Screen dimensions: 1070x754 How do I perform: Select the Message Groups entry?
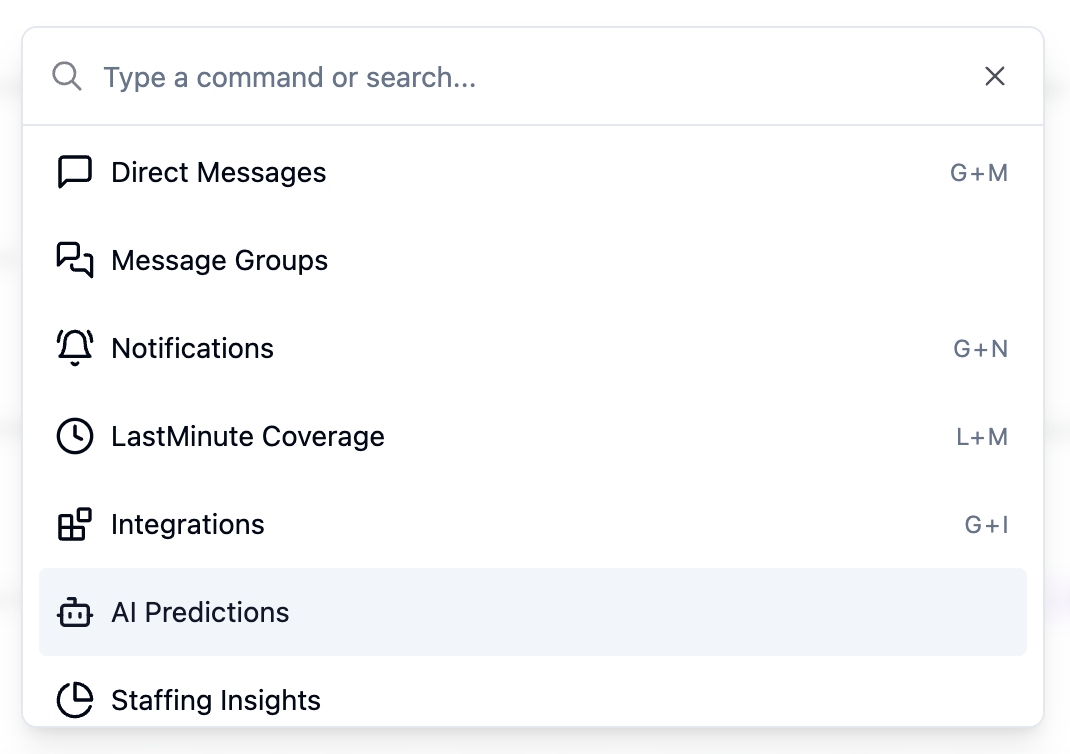(x=533, y=260)
